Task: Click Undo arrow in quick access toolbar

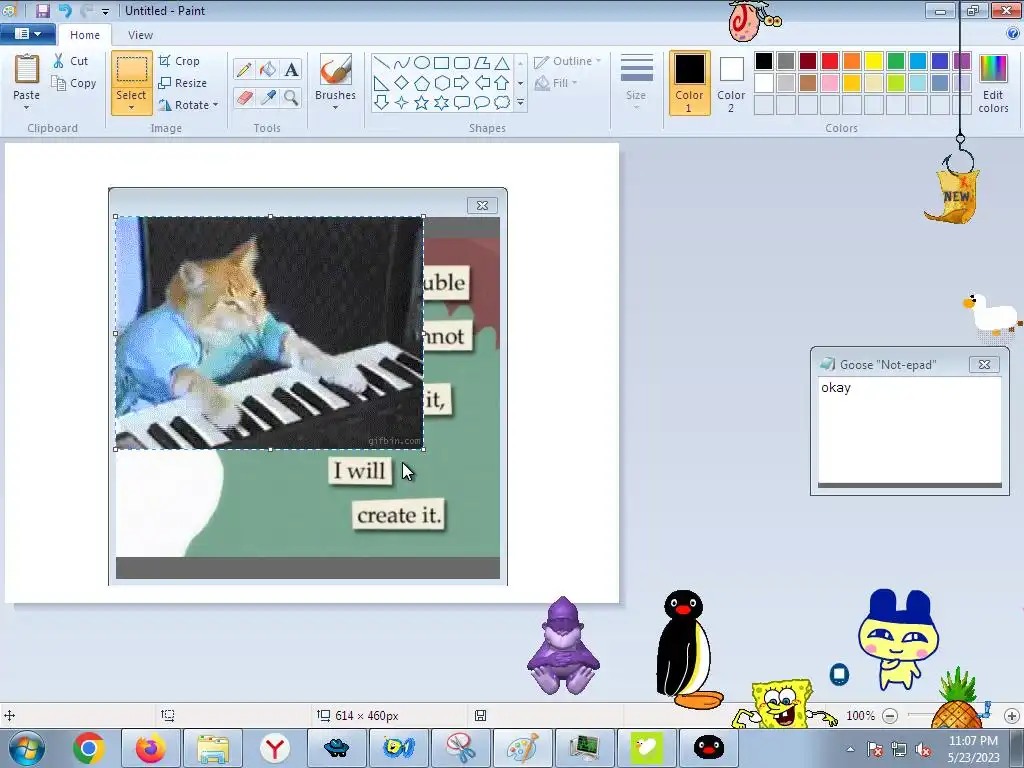Action: [x=64, y=10]
